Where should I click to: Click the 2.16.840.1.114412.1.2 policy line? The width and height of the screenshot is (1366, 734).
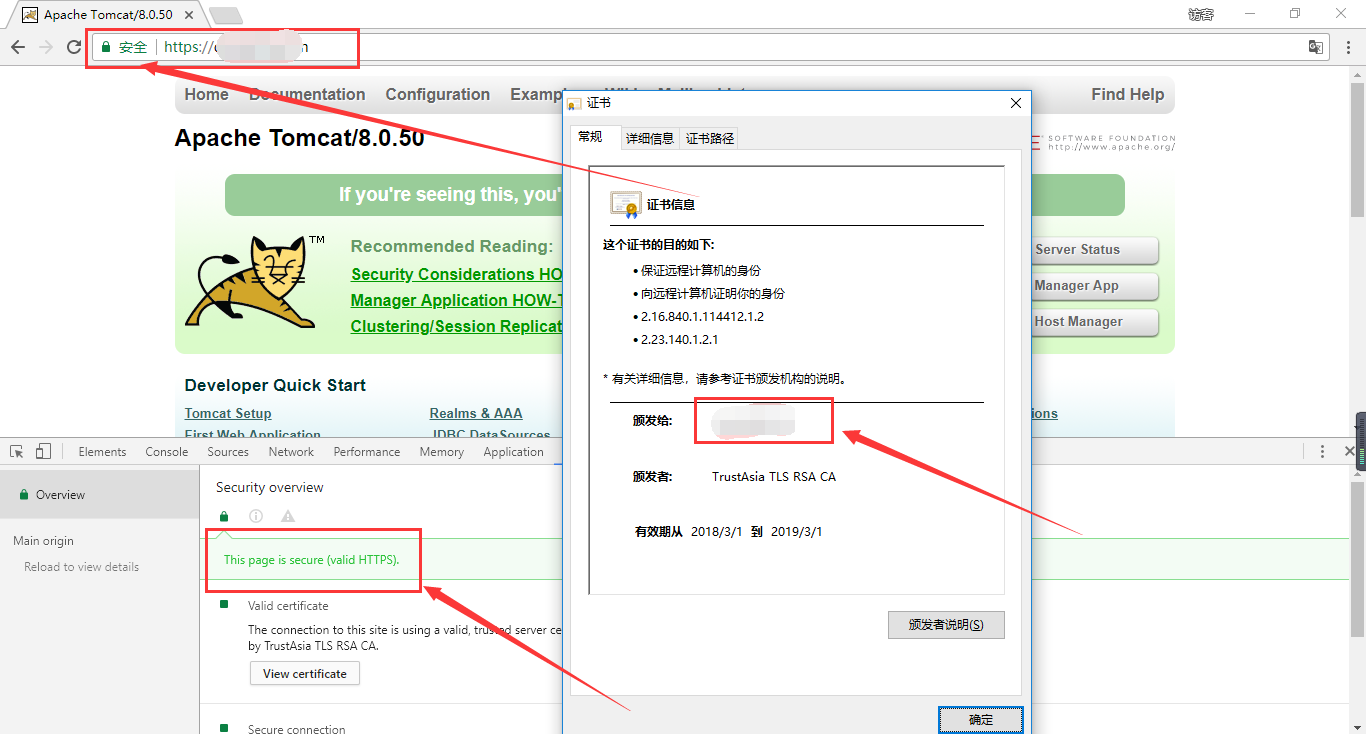click(x=703, y=317)
